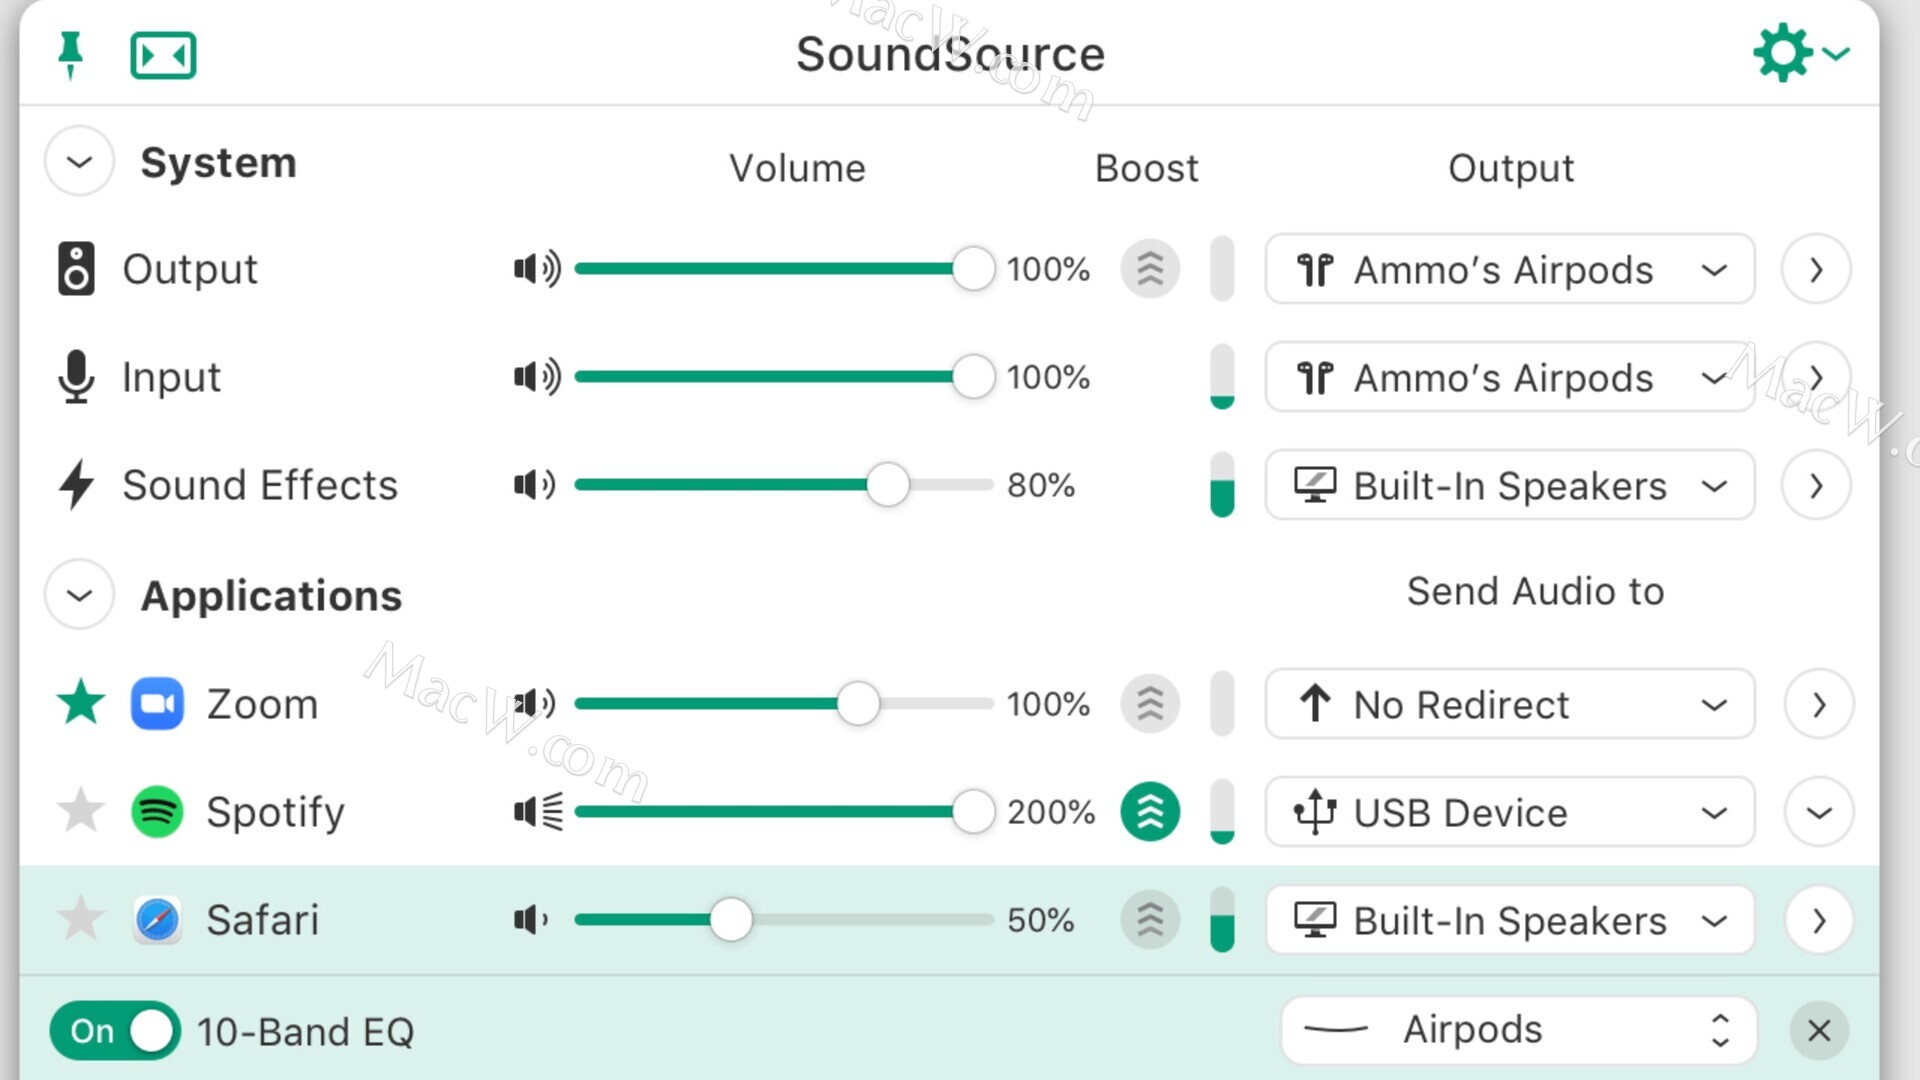Pin the SoundSource window
1920x1080 pixels.
tap(70, 55)
